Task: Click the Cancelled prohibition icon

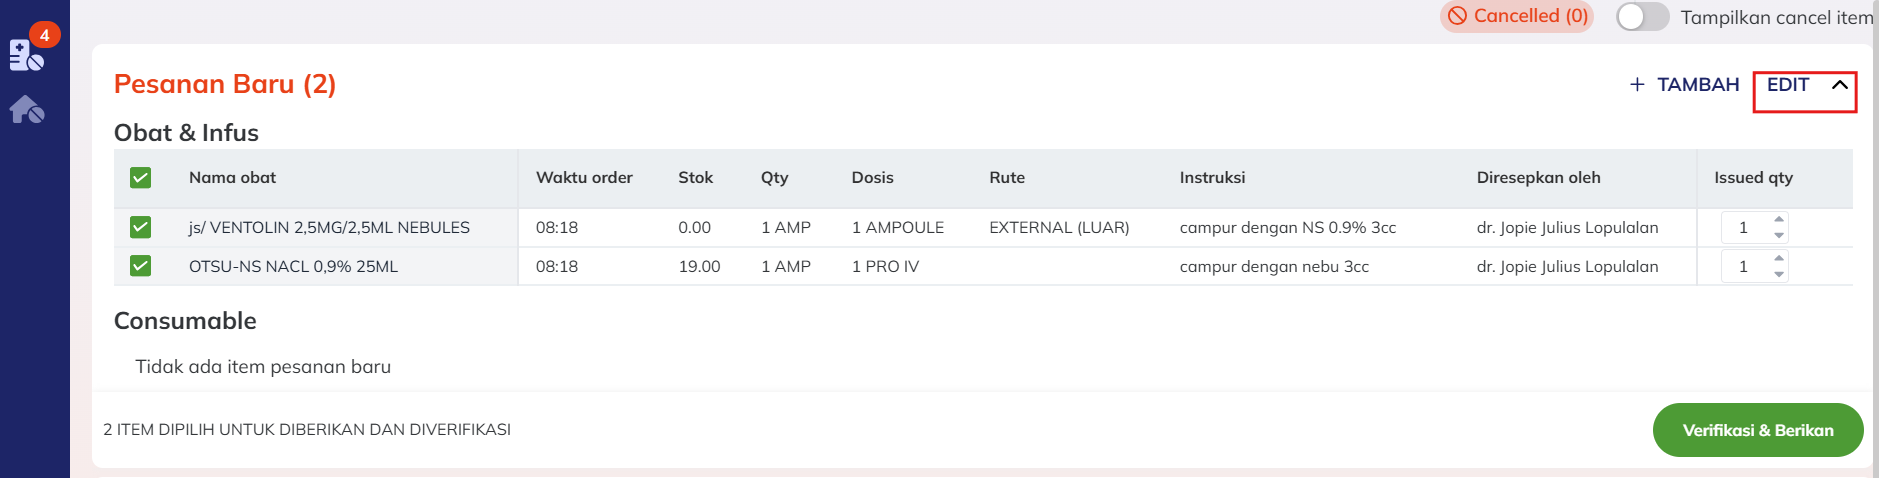Action: [x=1458, y=16]
